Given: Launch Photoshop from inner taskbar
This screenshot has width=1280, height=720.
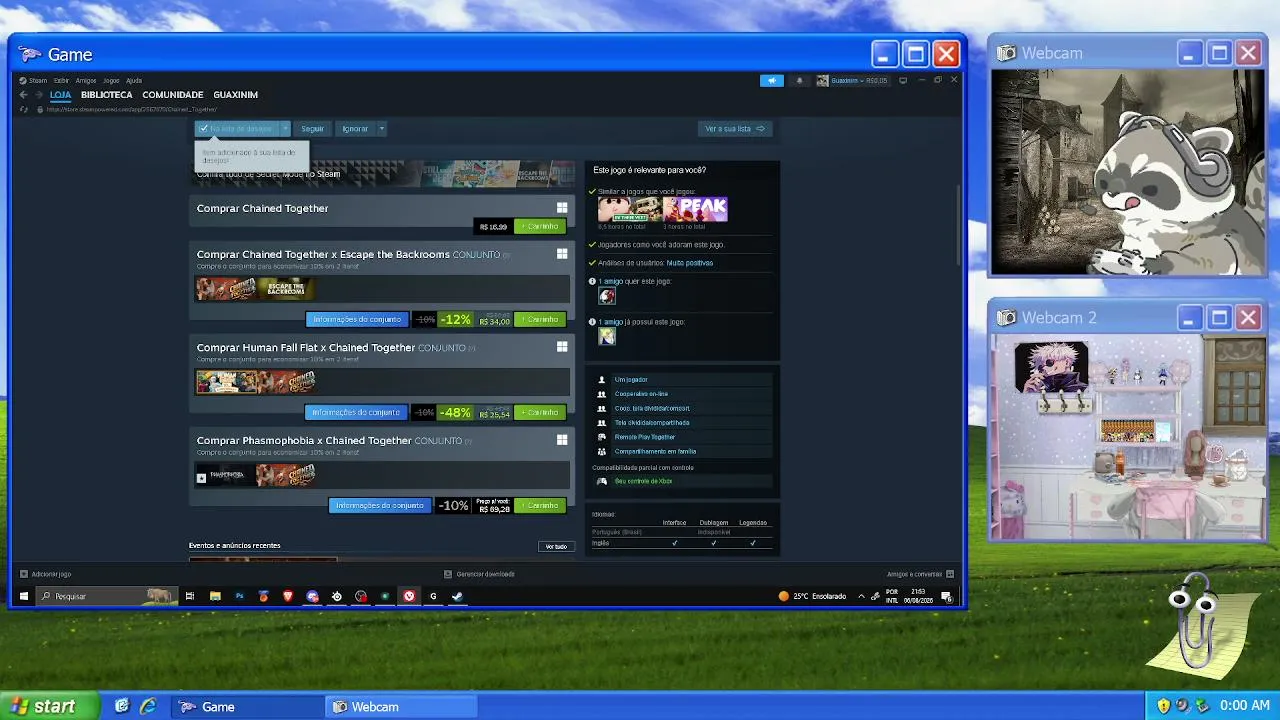Looking at the screenshot, I should pos(239,596).
